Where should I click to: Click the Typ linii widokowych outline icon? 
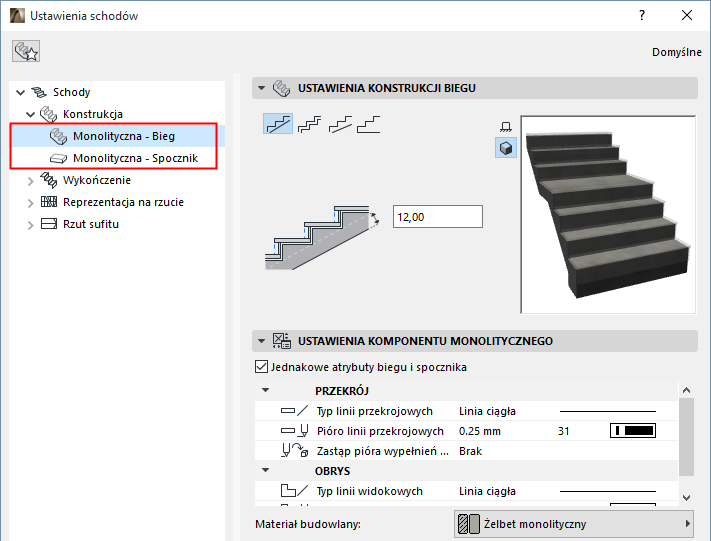(x=294, y=491)
